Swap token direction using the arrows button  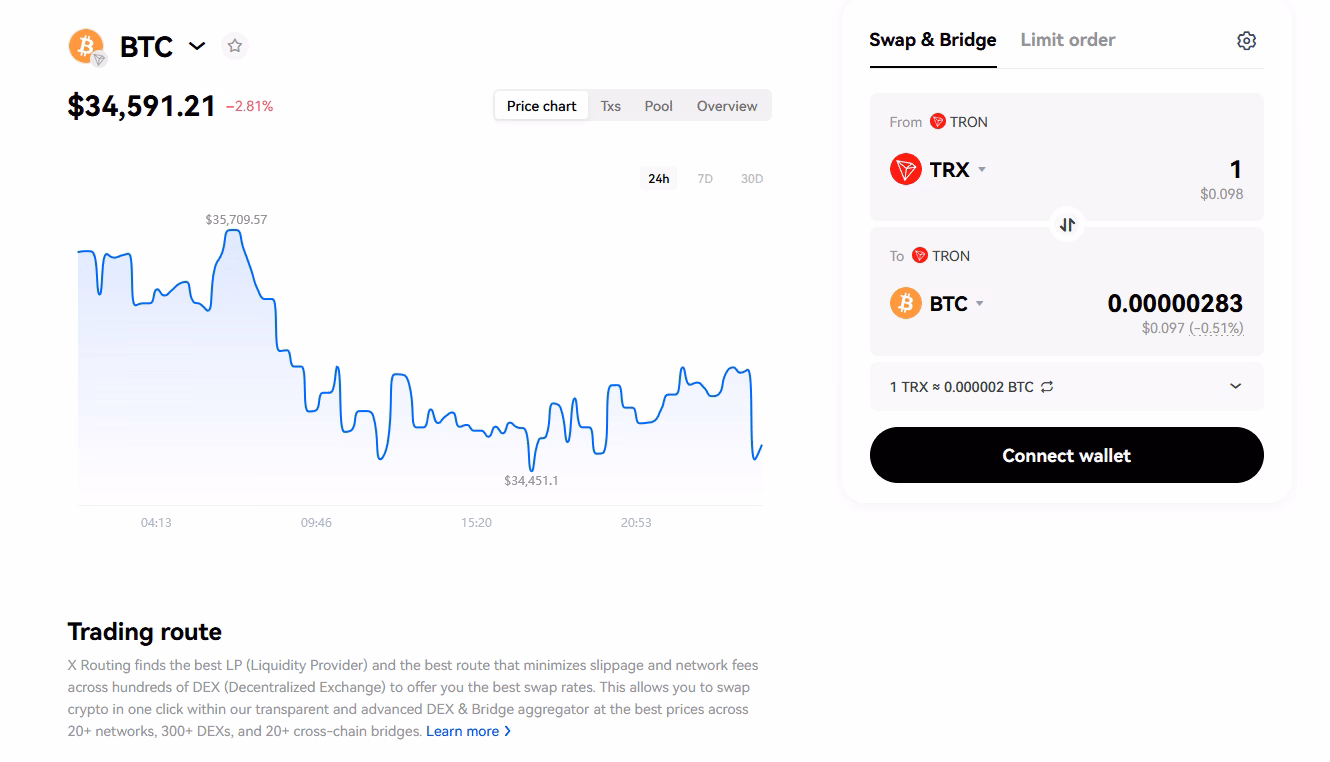click(x=1066, y=224)
